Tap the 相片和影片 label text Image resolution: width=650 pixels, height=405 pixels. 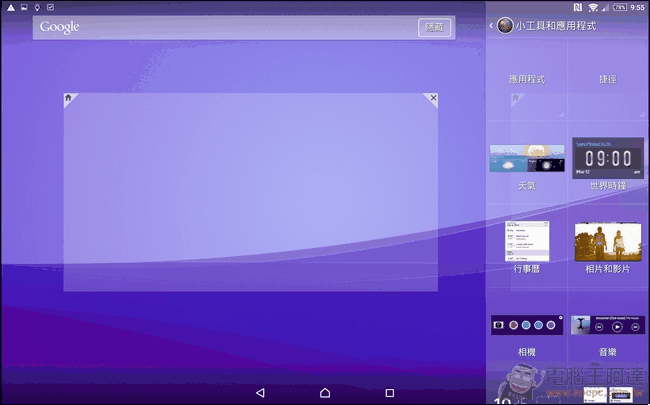[608, 269]
